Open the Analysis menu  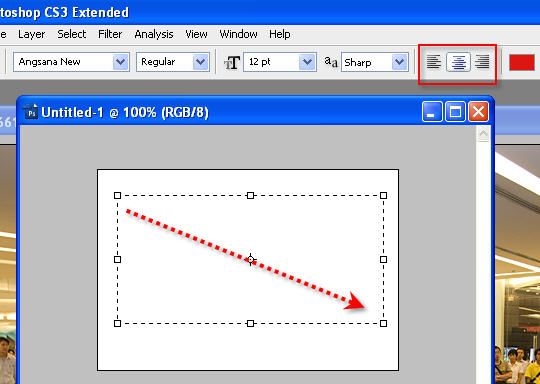154,34
